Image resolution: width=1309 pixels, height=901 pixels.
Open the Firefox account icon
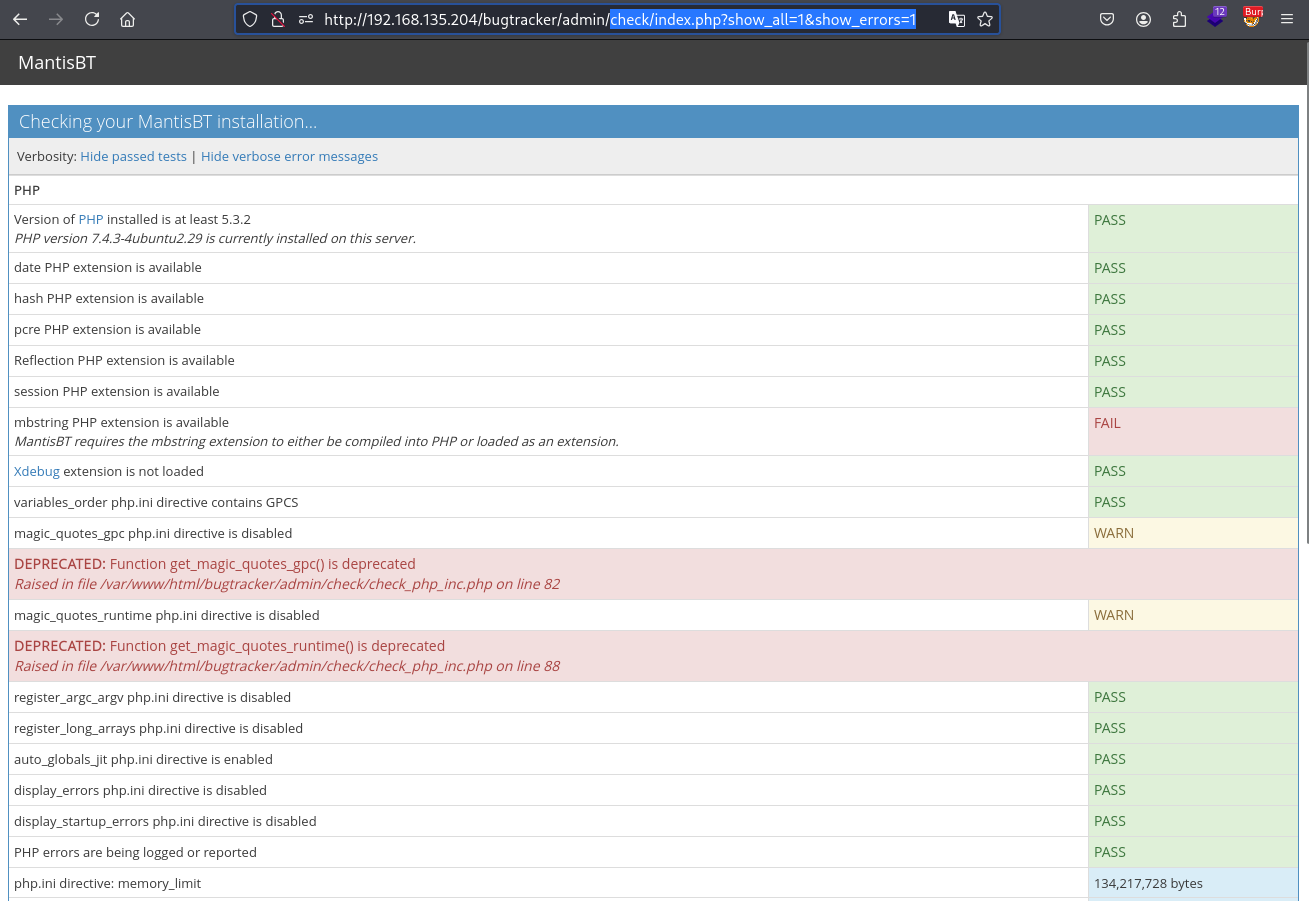[1143, 19]
